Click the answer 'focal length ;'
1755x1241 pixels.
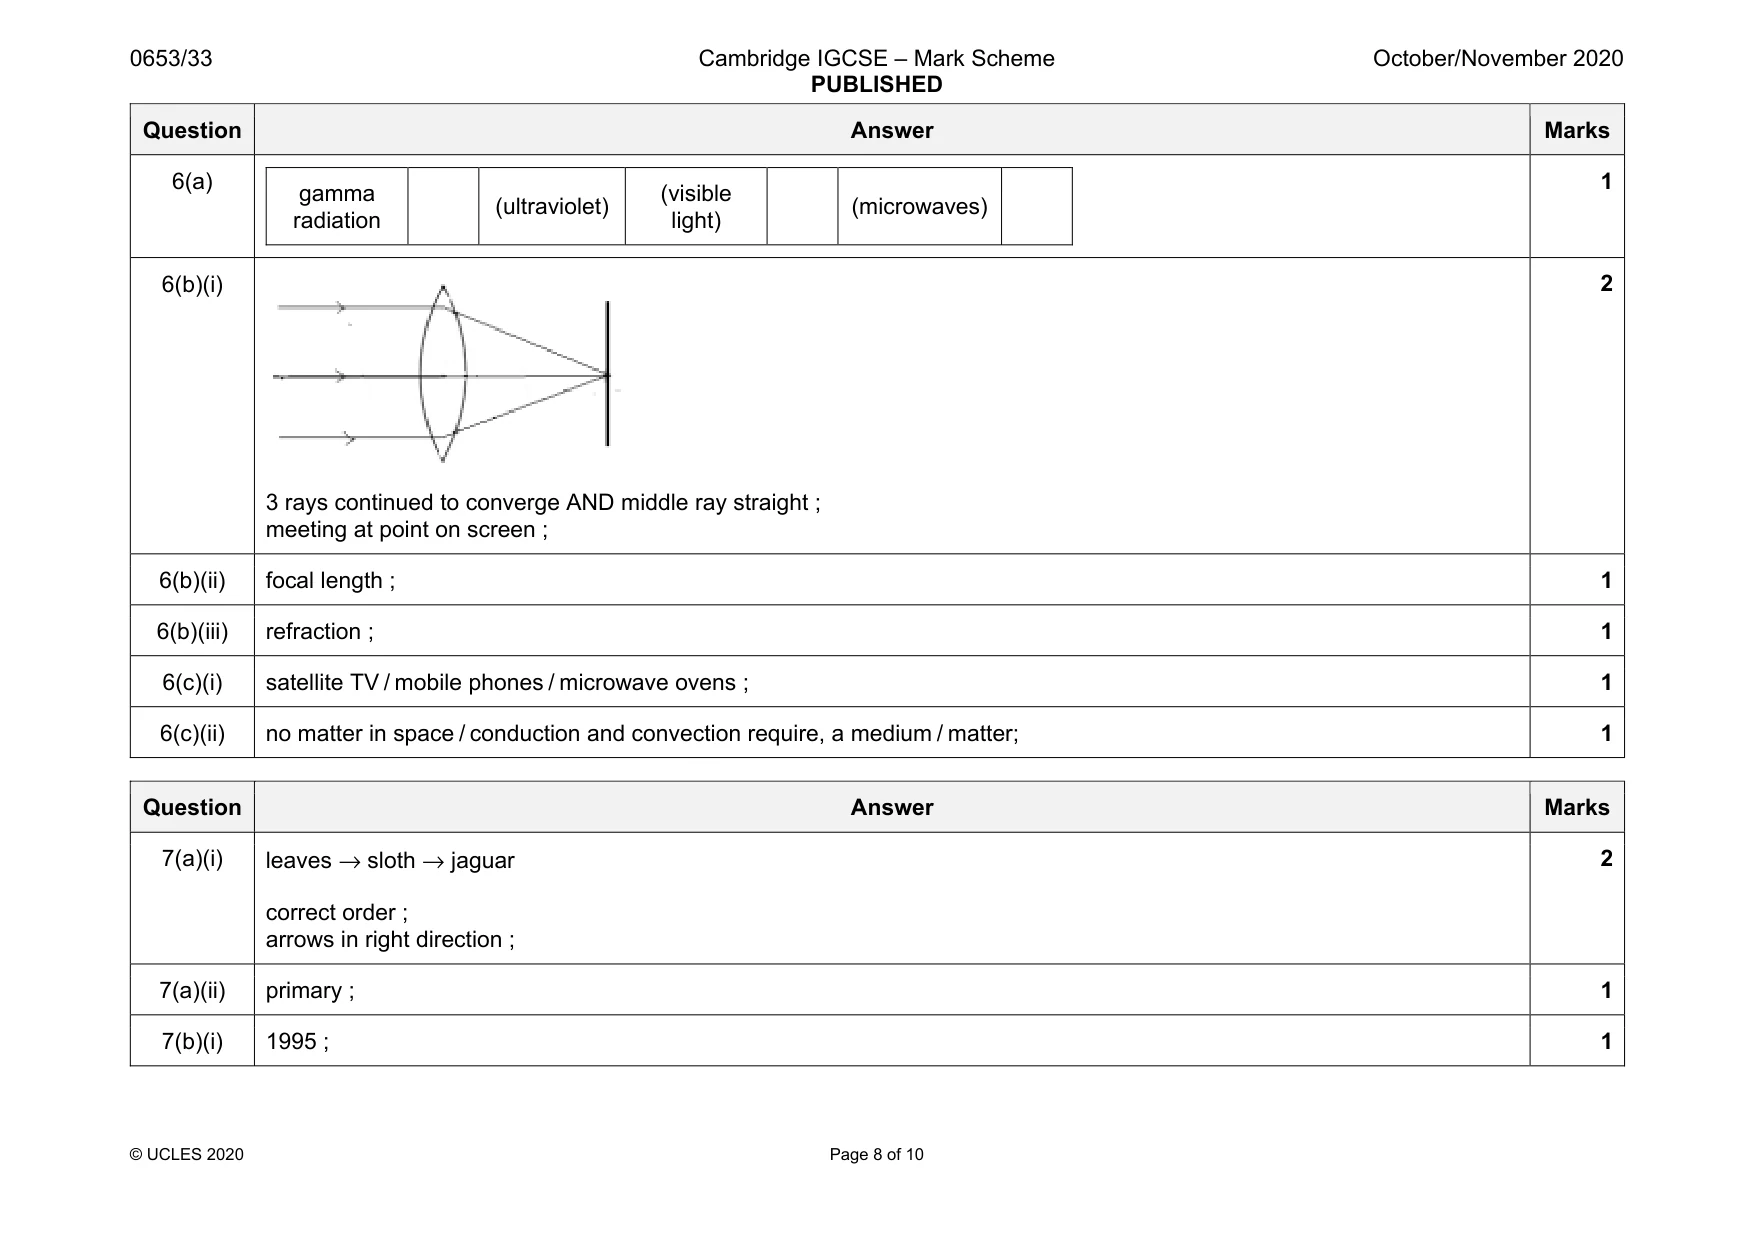pyautogui.click(x=330, y=580)
